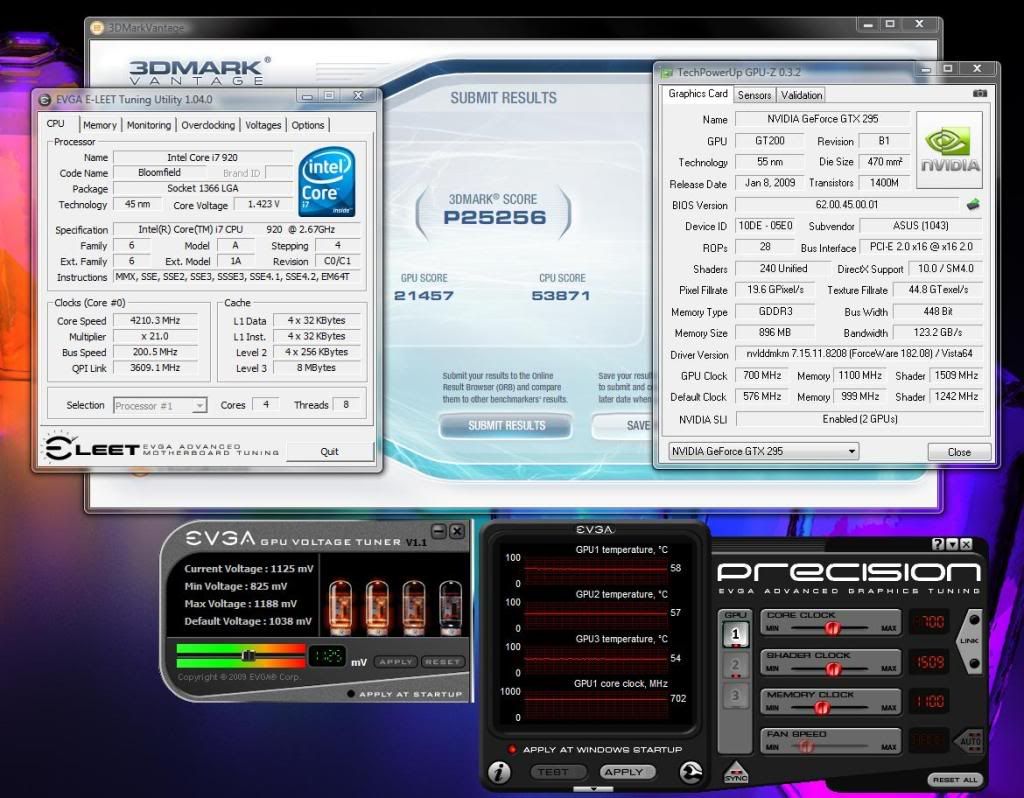Switch to the Voltages tab in E-LEET
The width and height of the screenshot is (1024, 798).
pos(263,125)
